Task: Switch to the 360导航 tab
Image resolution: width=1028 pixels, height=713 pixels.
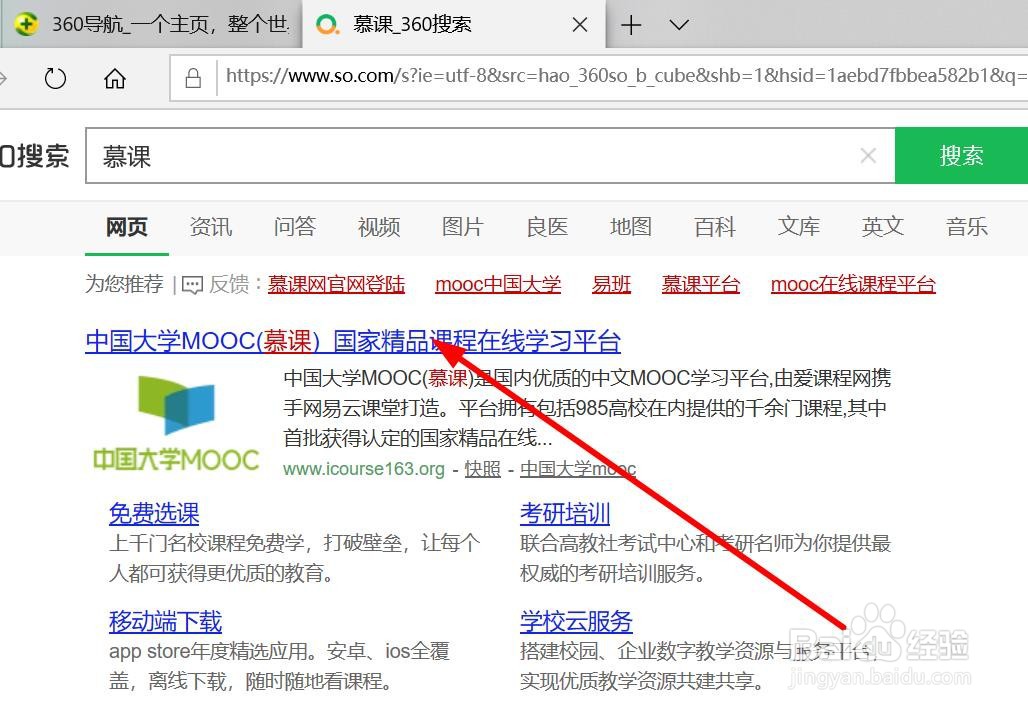Action: 151,24
